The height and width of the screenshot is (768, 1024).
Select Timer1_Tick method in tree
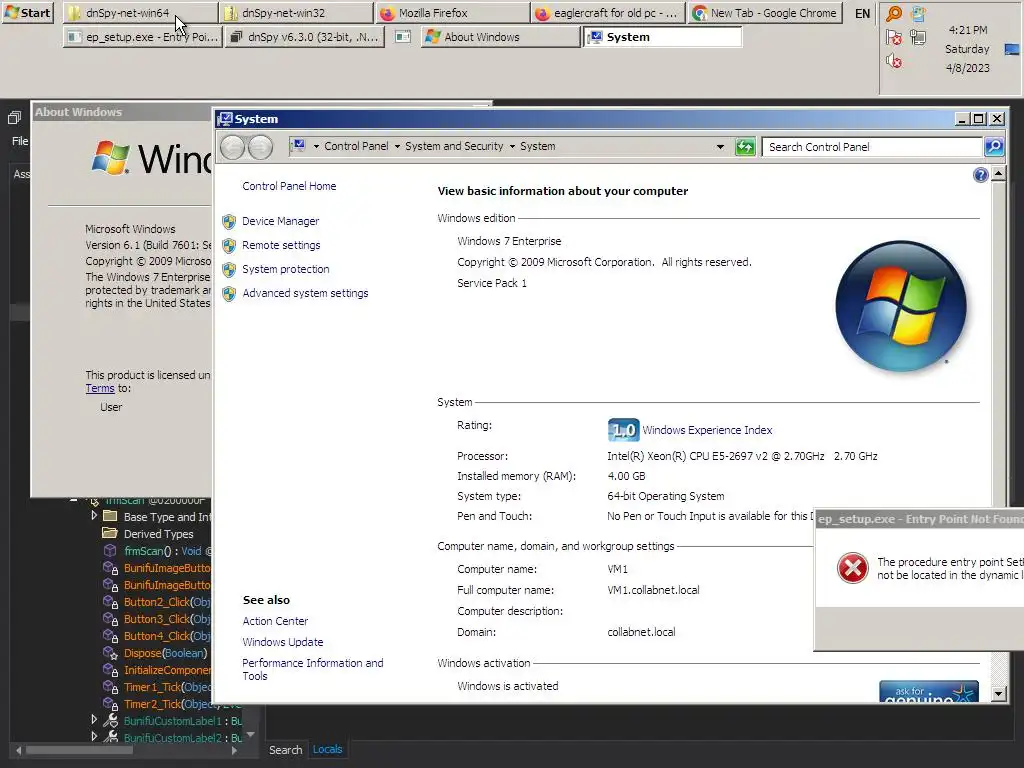(167, 687)
